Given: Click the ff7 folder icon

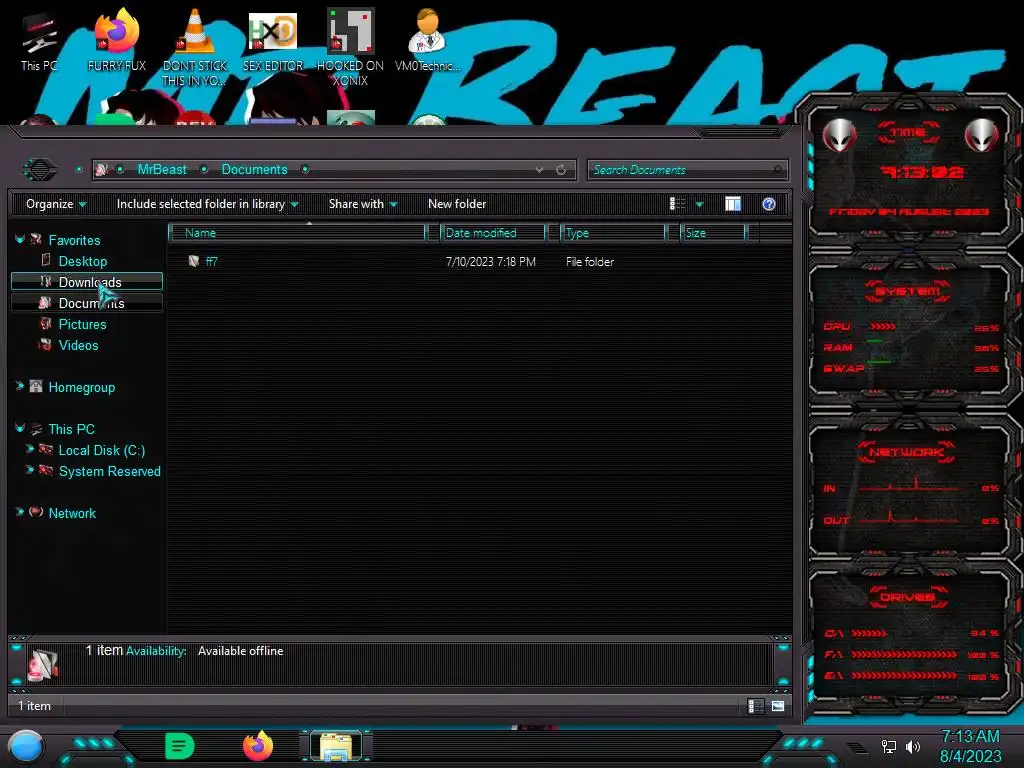Looking at the screenshot, I should point(194,261).
